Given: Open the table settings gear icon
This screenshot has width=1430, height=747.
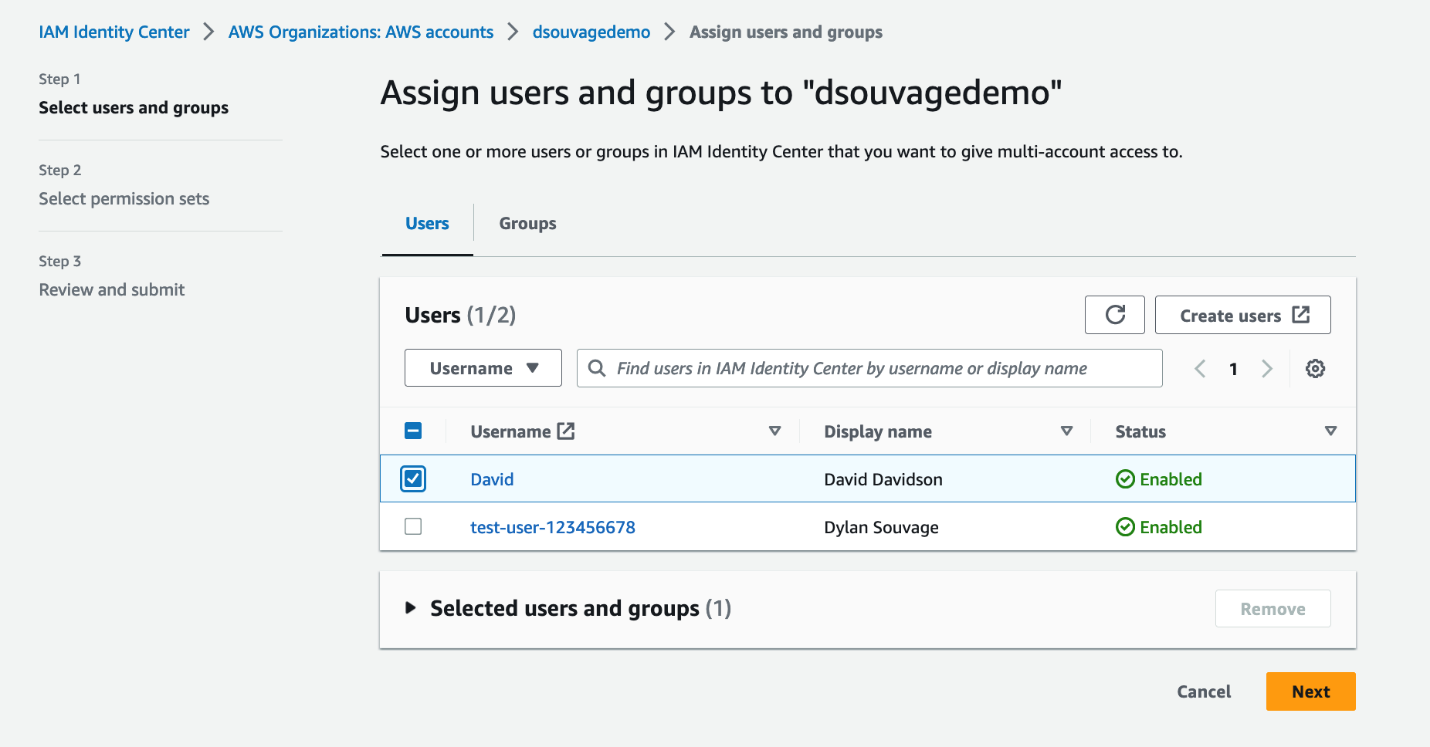Looking at the screenshot, I should tap(1315, 368).
